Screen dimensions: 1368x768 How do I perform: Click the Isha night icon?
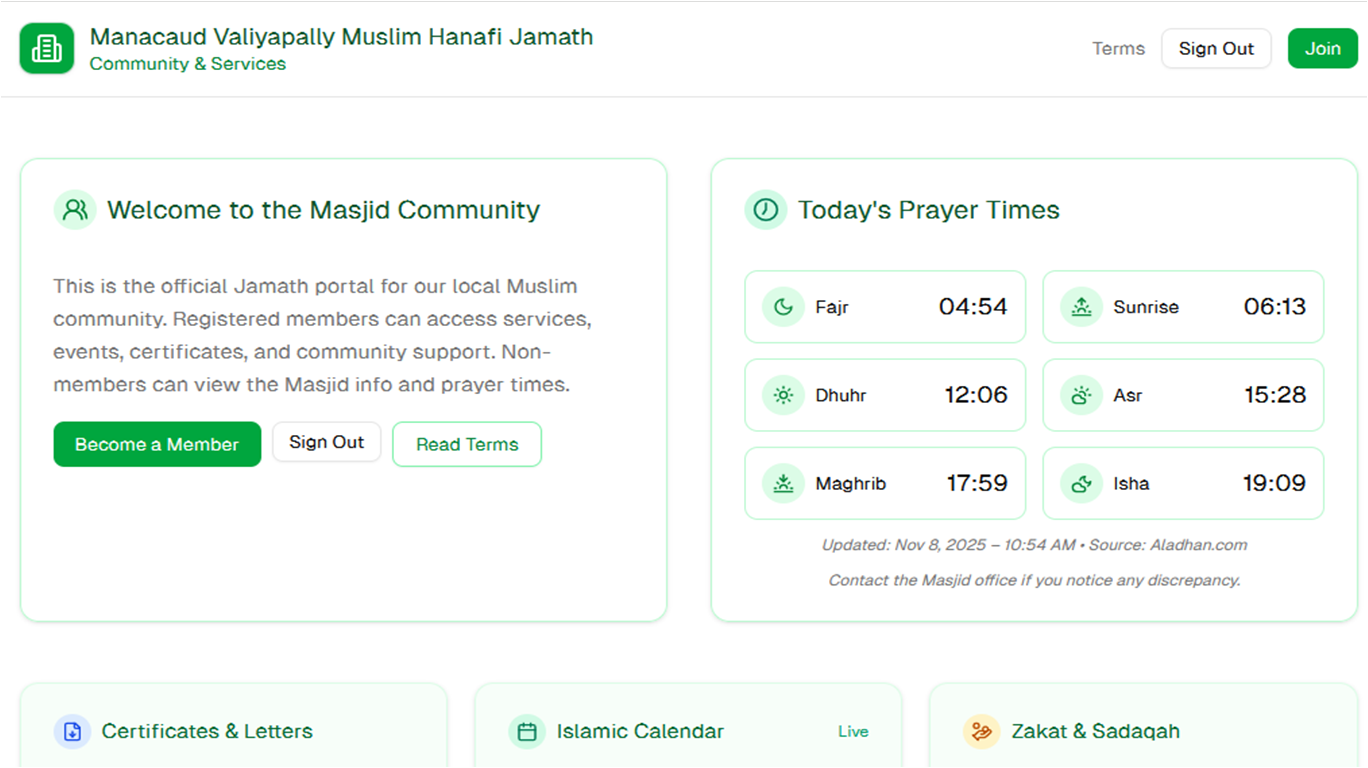coord(1081,483)
